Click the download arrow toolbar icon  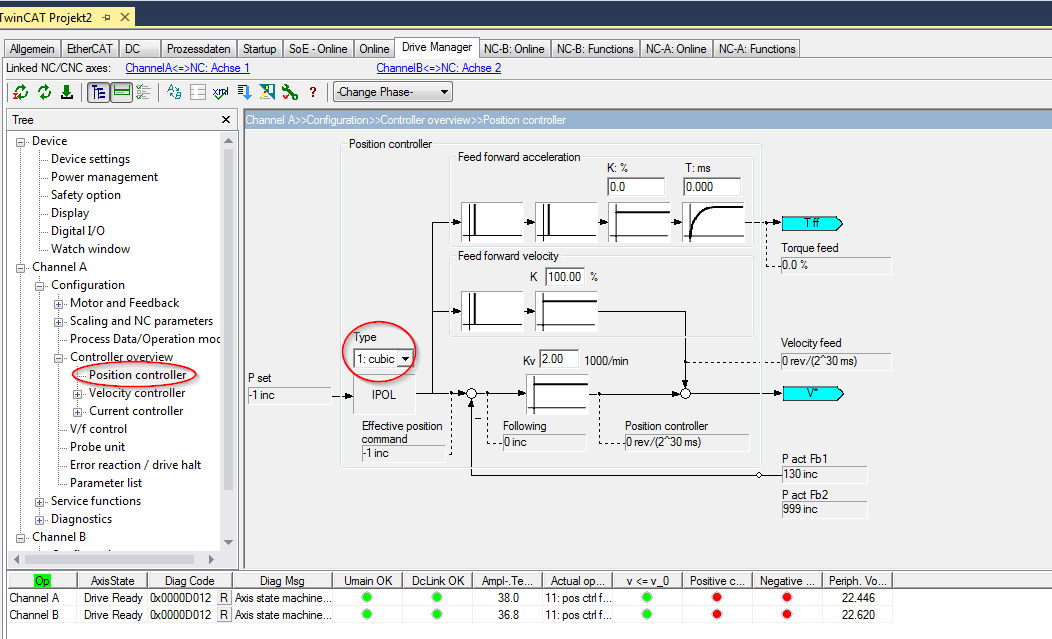tap(66, 92)
